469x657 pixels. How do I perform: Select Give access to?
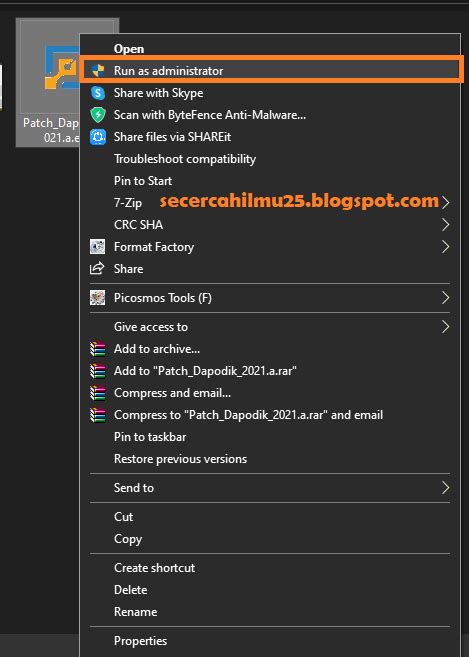tap(271, 327)
